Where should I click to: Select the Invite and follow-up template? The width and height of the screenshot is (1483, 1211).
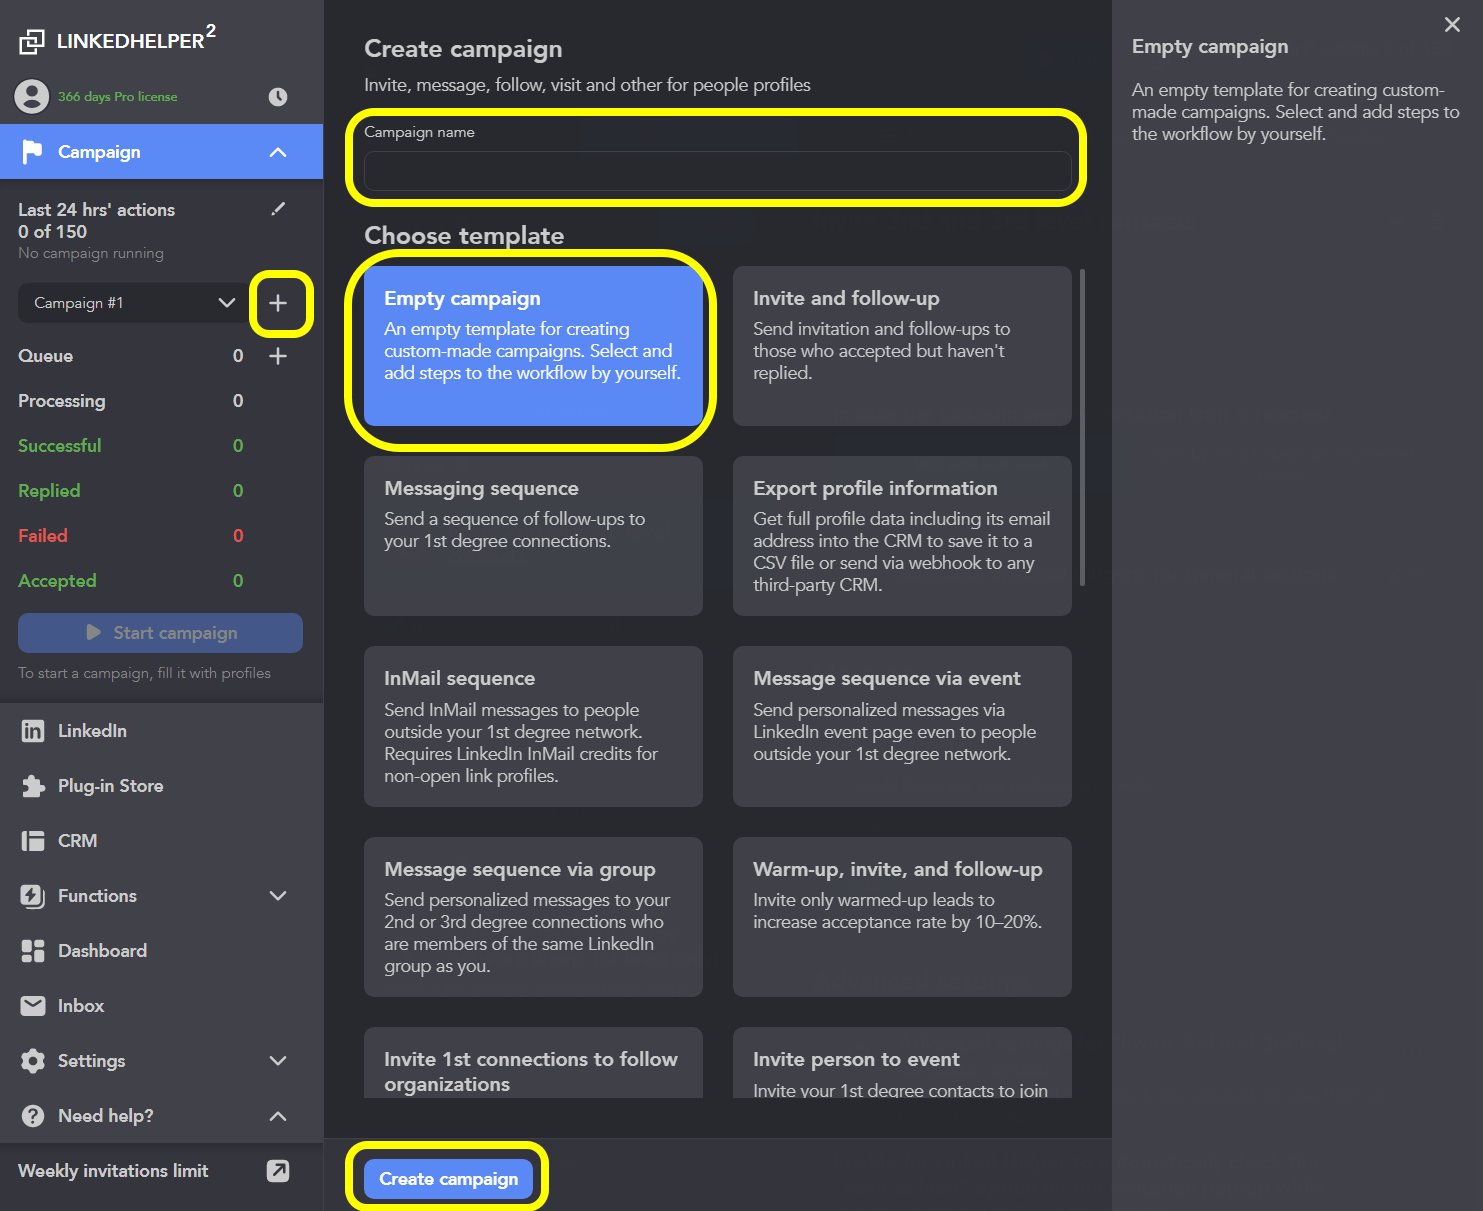(902, 346)
